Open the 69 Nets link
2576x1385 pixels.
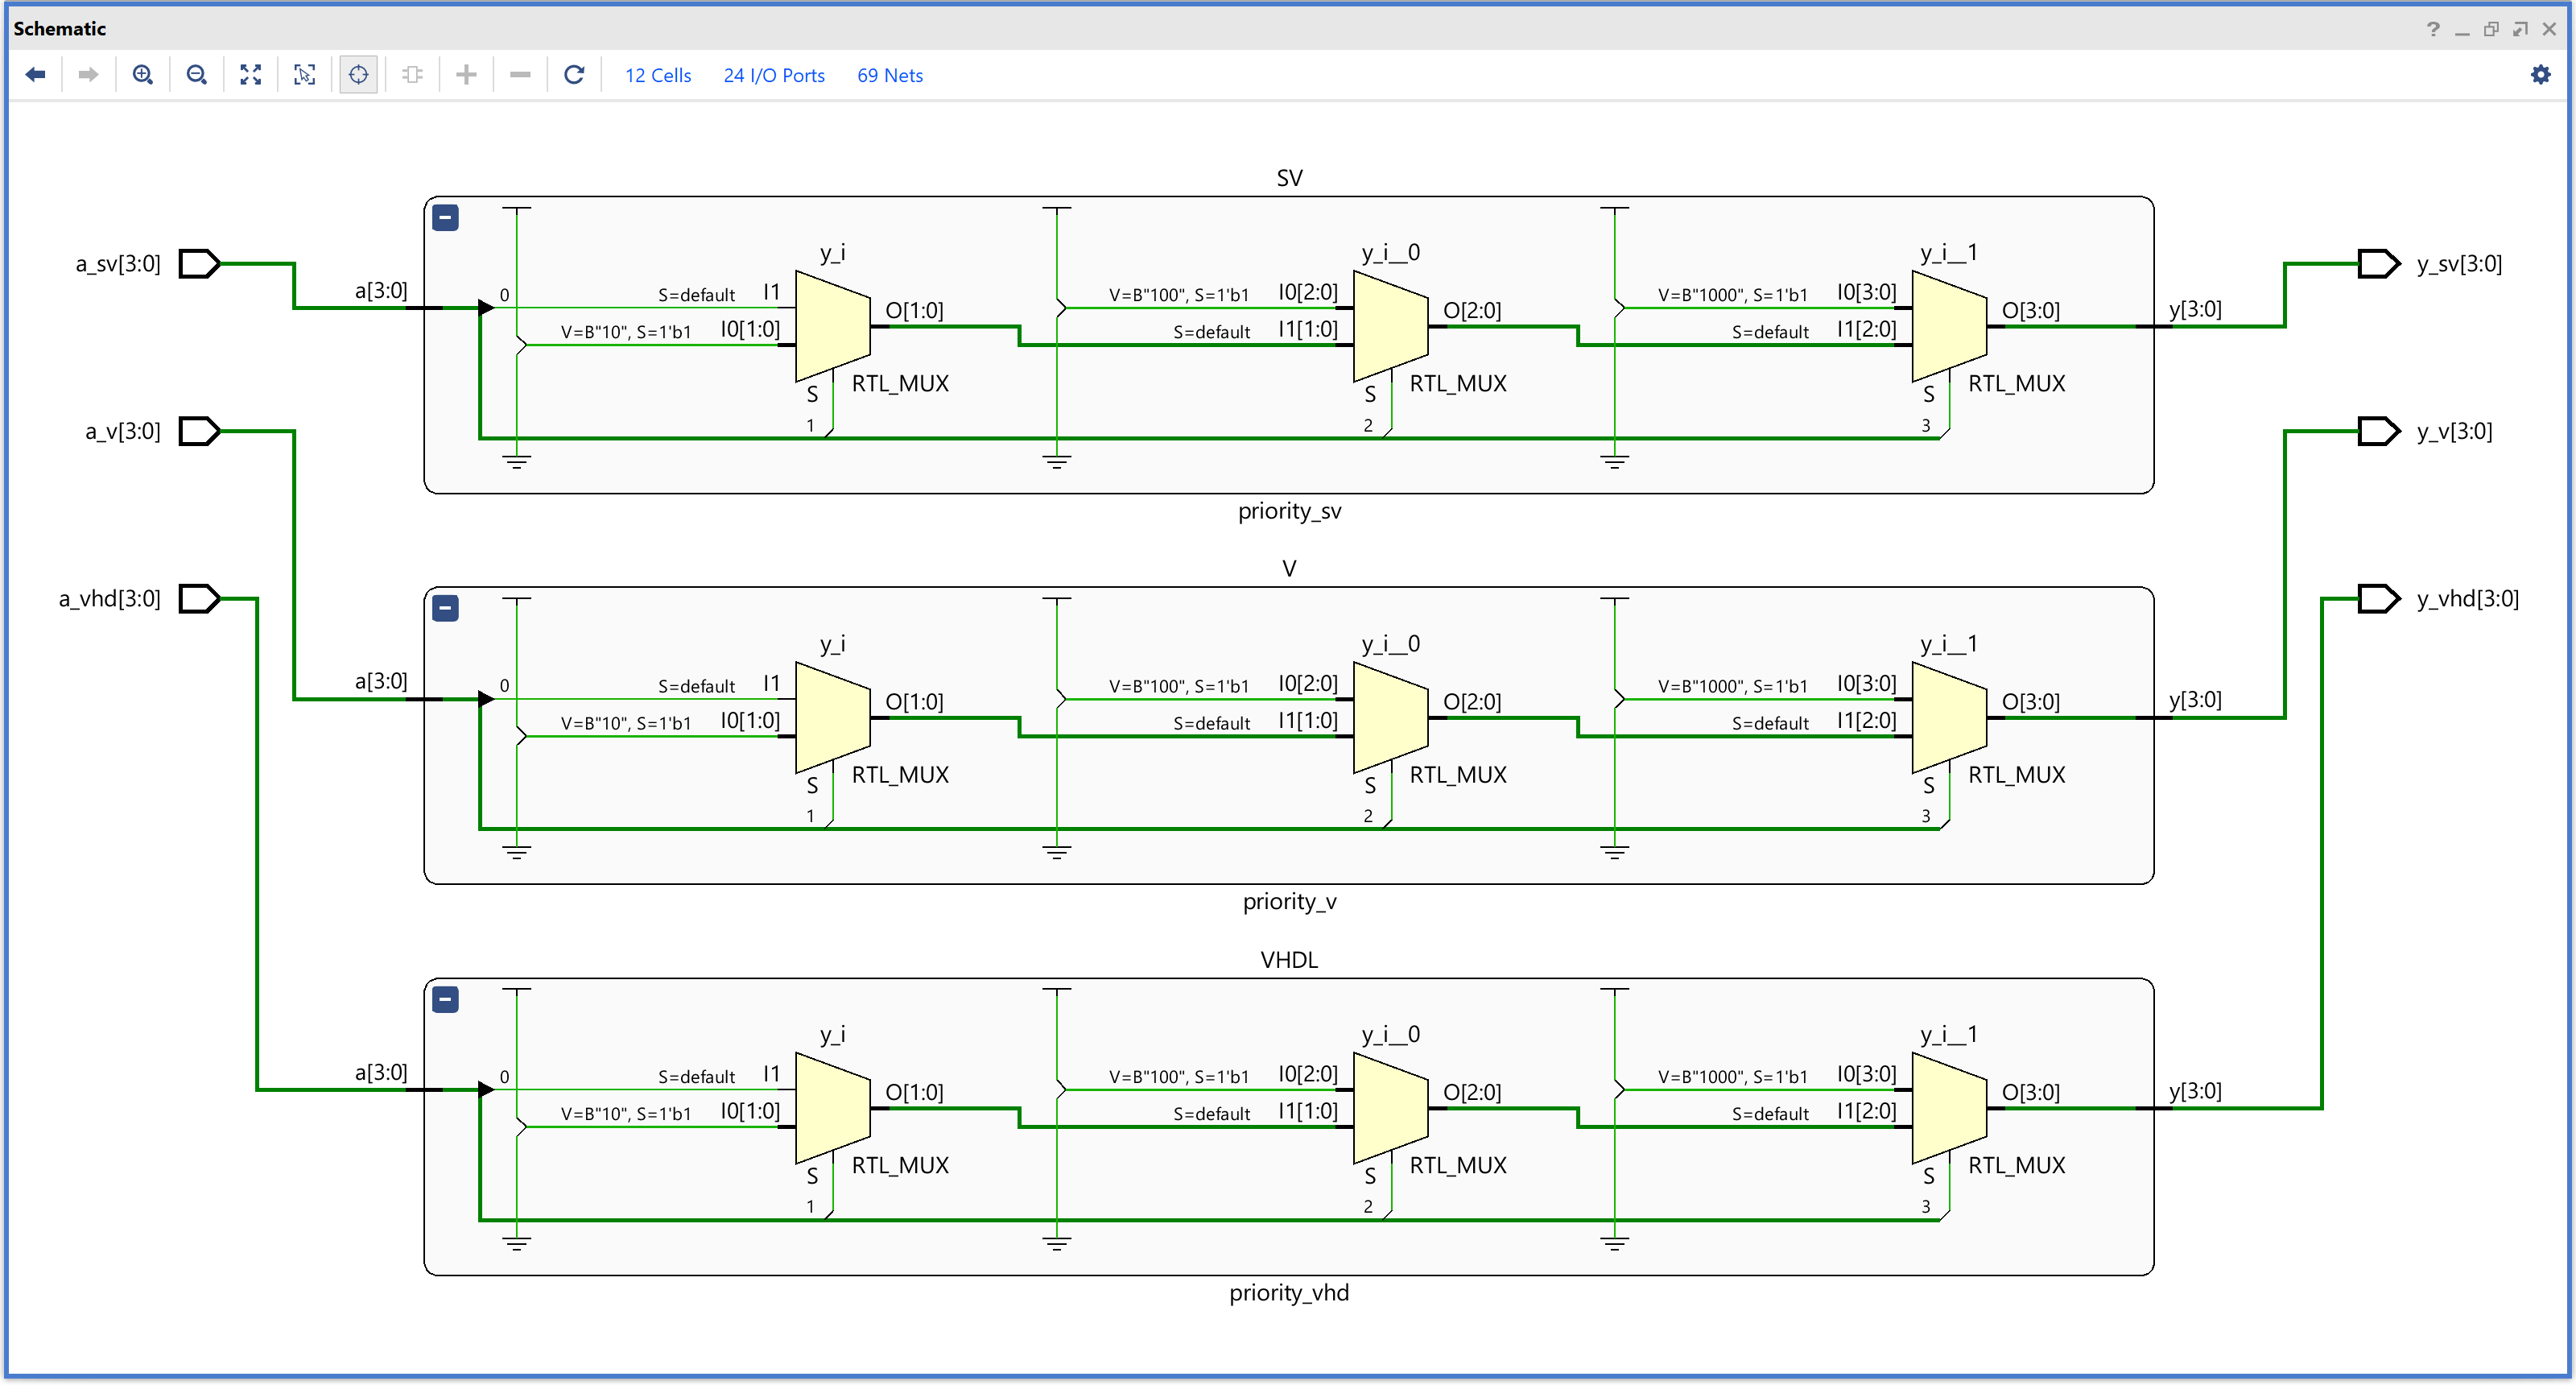tap(890, 76)
